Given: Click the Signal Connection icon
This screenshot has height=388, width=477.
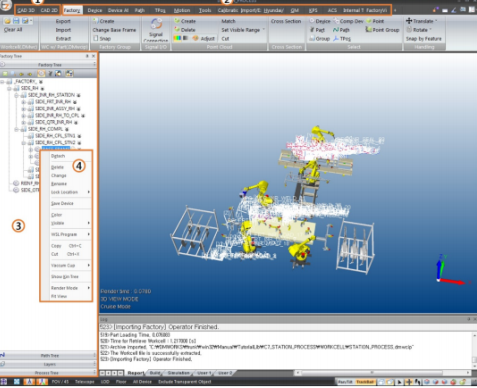Looking at the screenshot, I should point(156,24).
